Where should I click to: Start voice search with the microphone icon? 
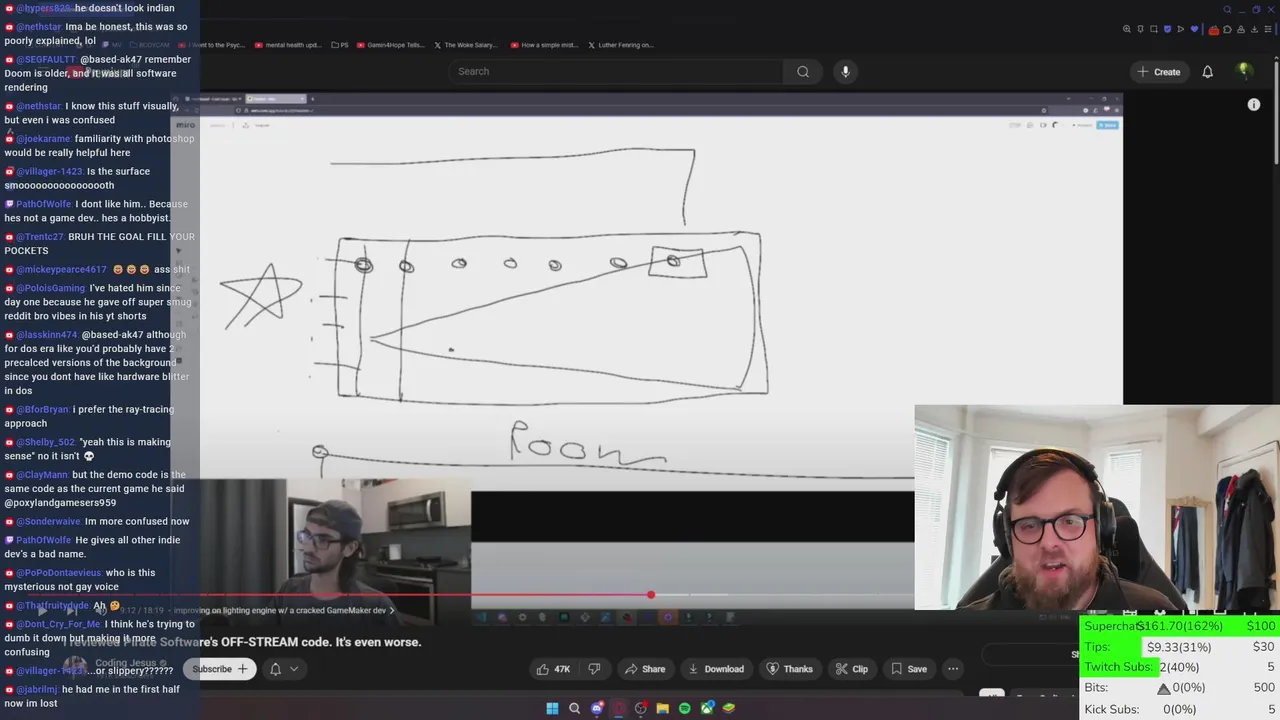845,71
